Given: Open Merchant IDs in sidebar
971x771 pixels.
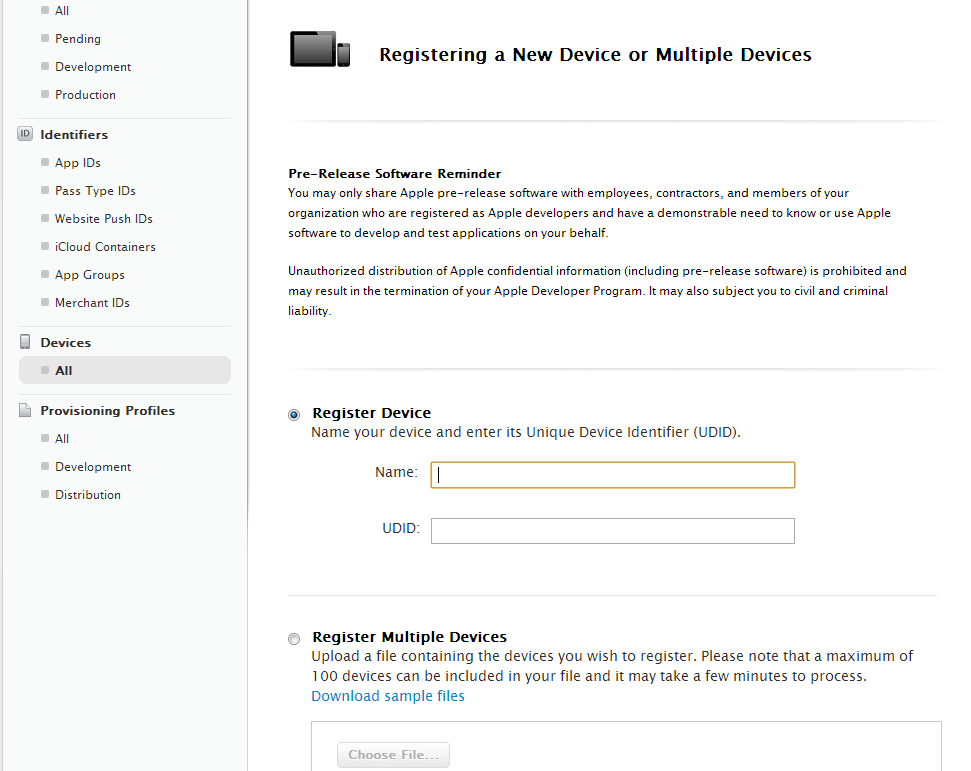Looking at the screenshot, I should [92, 302].
